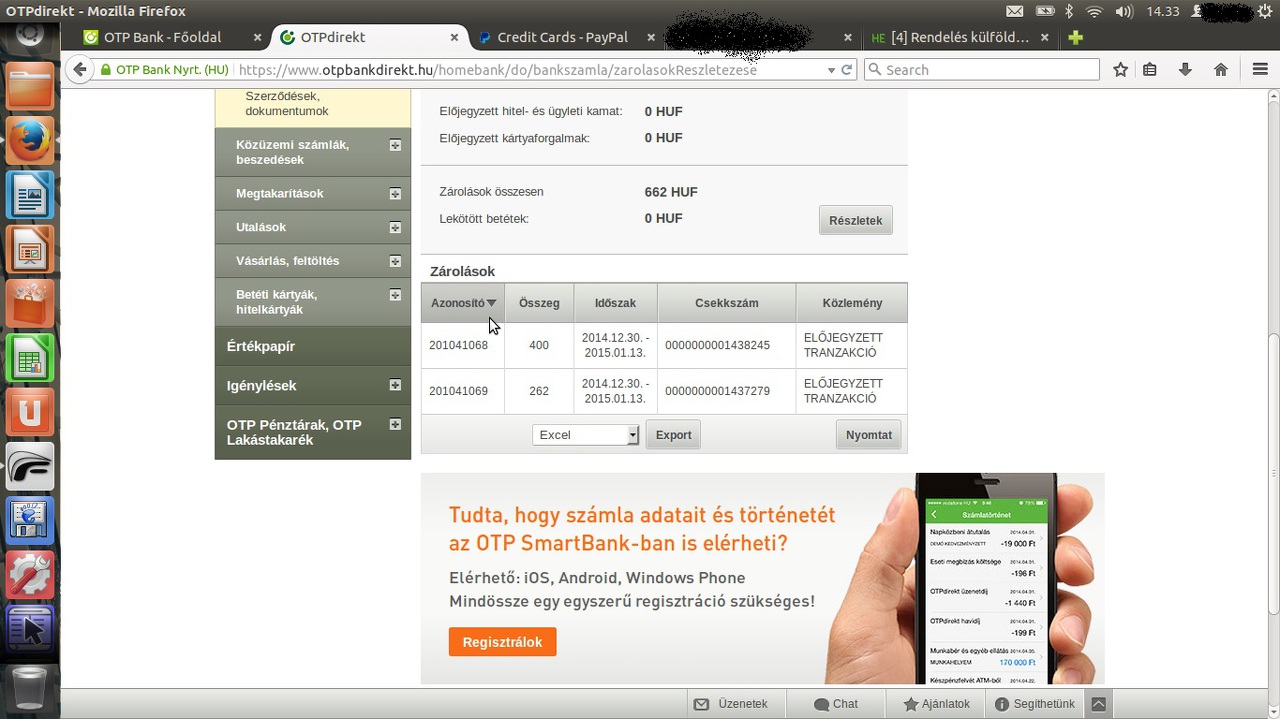This screenshot has height=719, width=1280.
Task: Select row ID 201041069
Action: point(458,391)
